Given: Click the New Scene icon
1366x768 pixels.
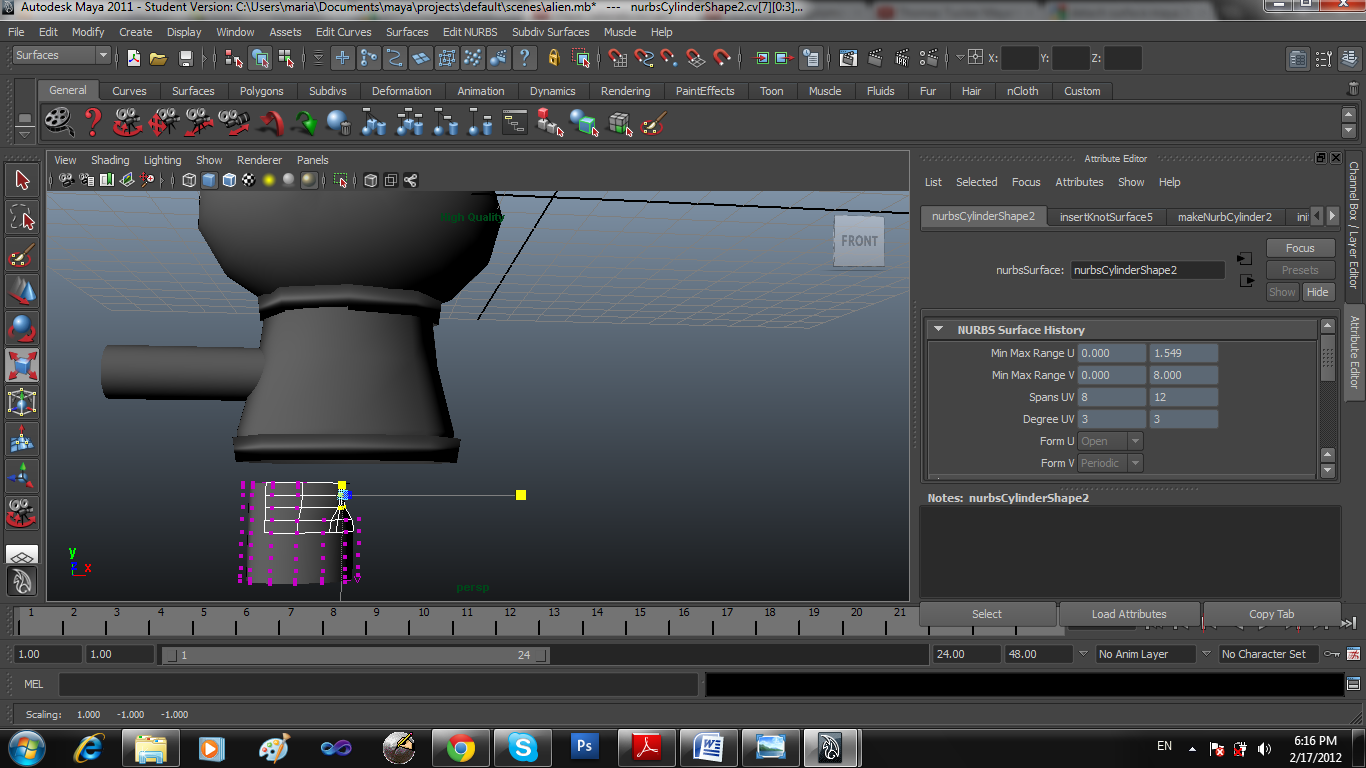Looking at the screenshot, I should 134,58.
